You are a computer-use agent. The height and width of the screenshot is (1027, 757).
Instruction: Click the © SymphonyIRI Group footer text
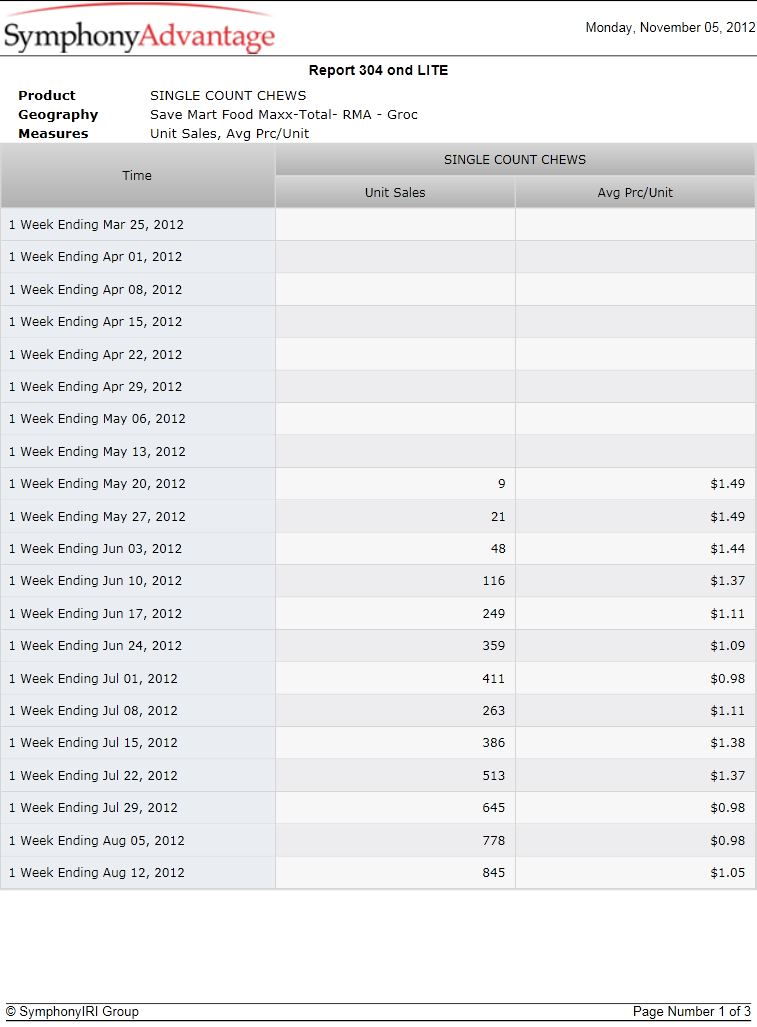click(x=72, y=1011)
